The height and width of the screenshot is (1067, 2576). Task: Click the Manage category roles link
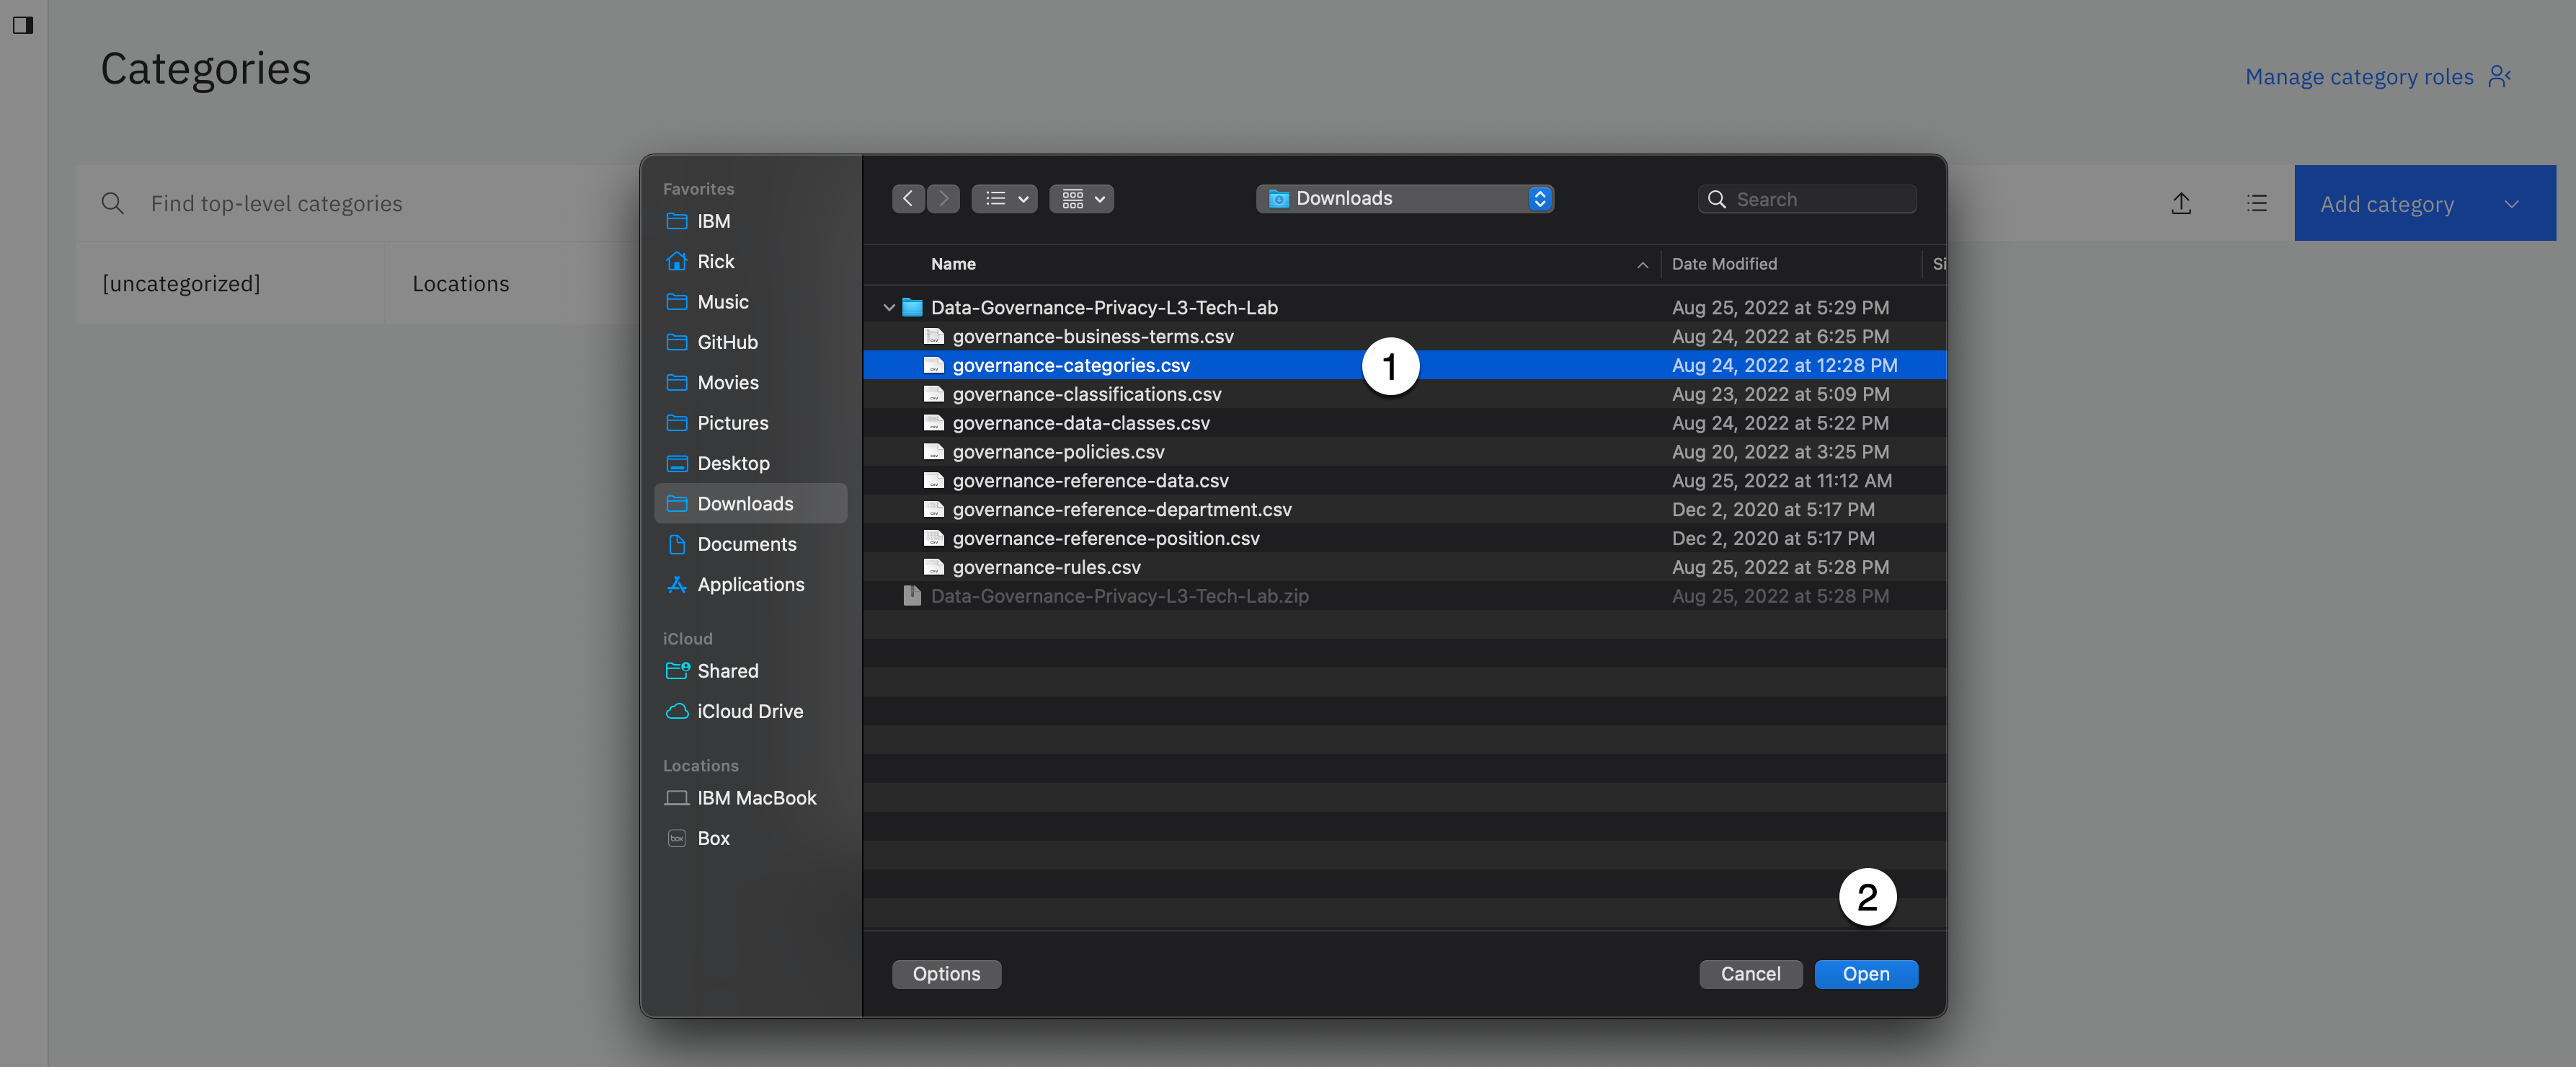pos(2359,77)
